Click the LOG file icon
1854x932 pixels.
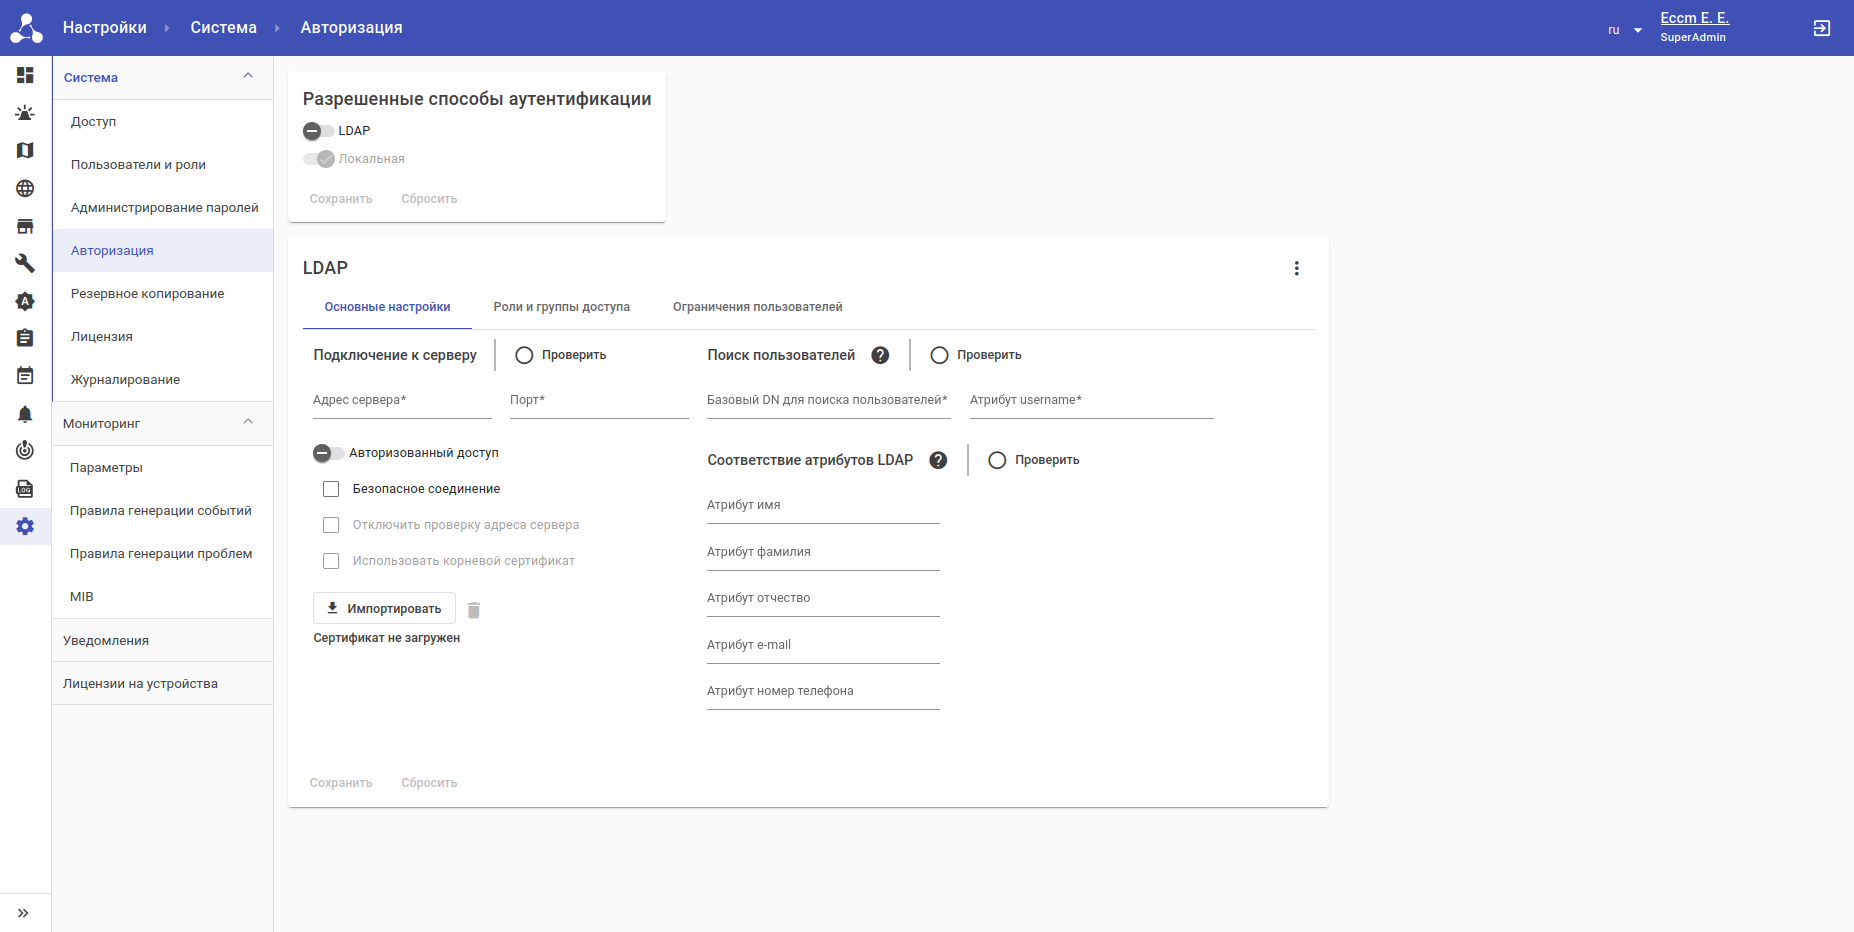coord(25,489)
